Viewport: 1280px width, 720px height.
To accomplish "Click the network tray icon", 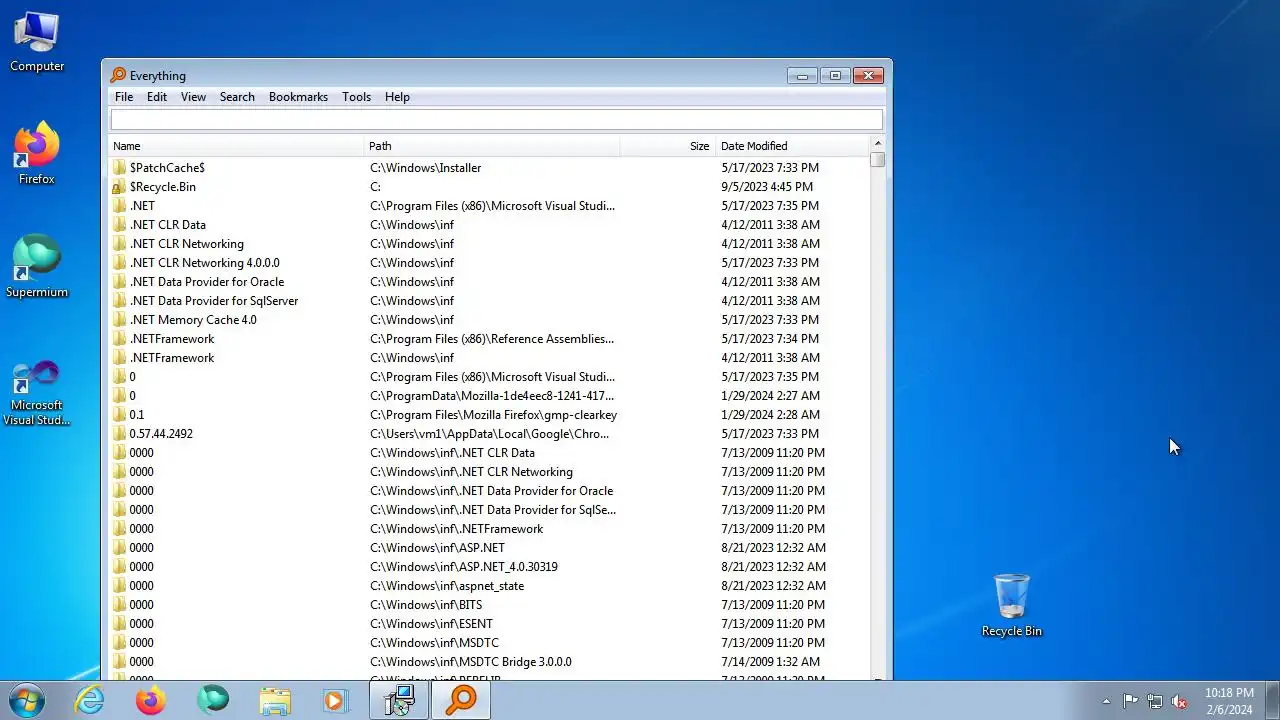I will (x=1155, y=701).
